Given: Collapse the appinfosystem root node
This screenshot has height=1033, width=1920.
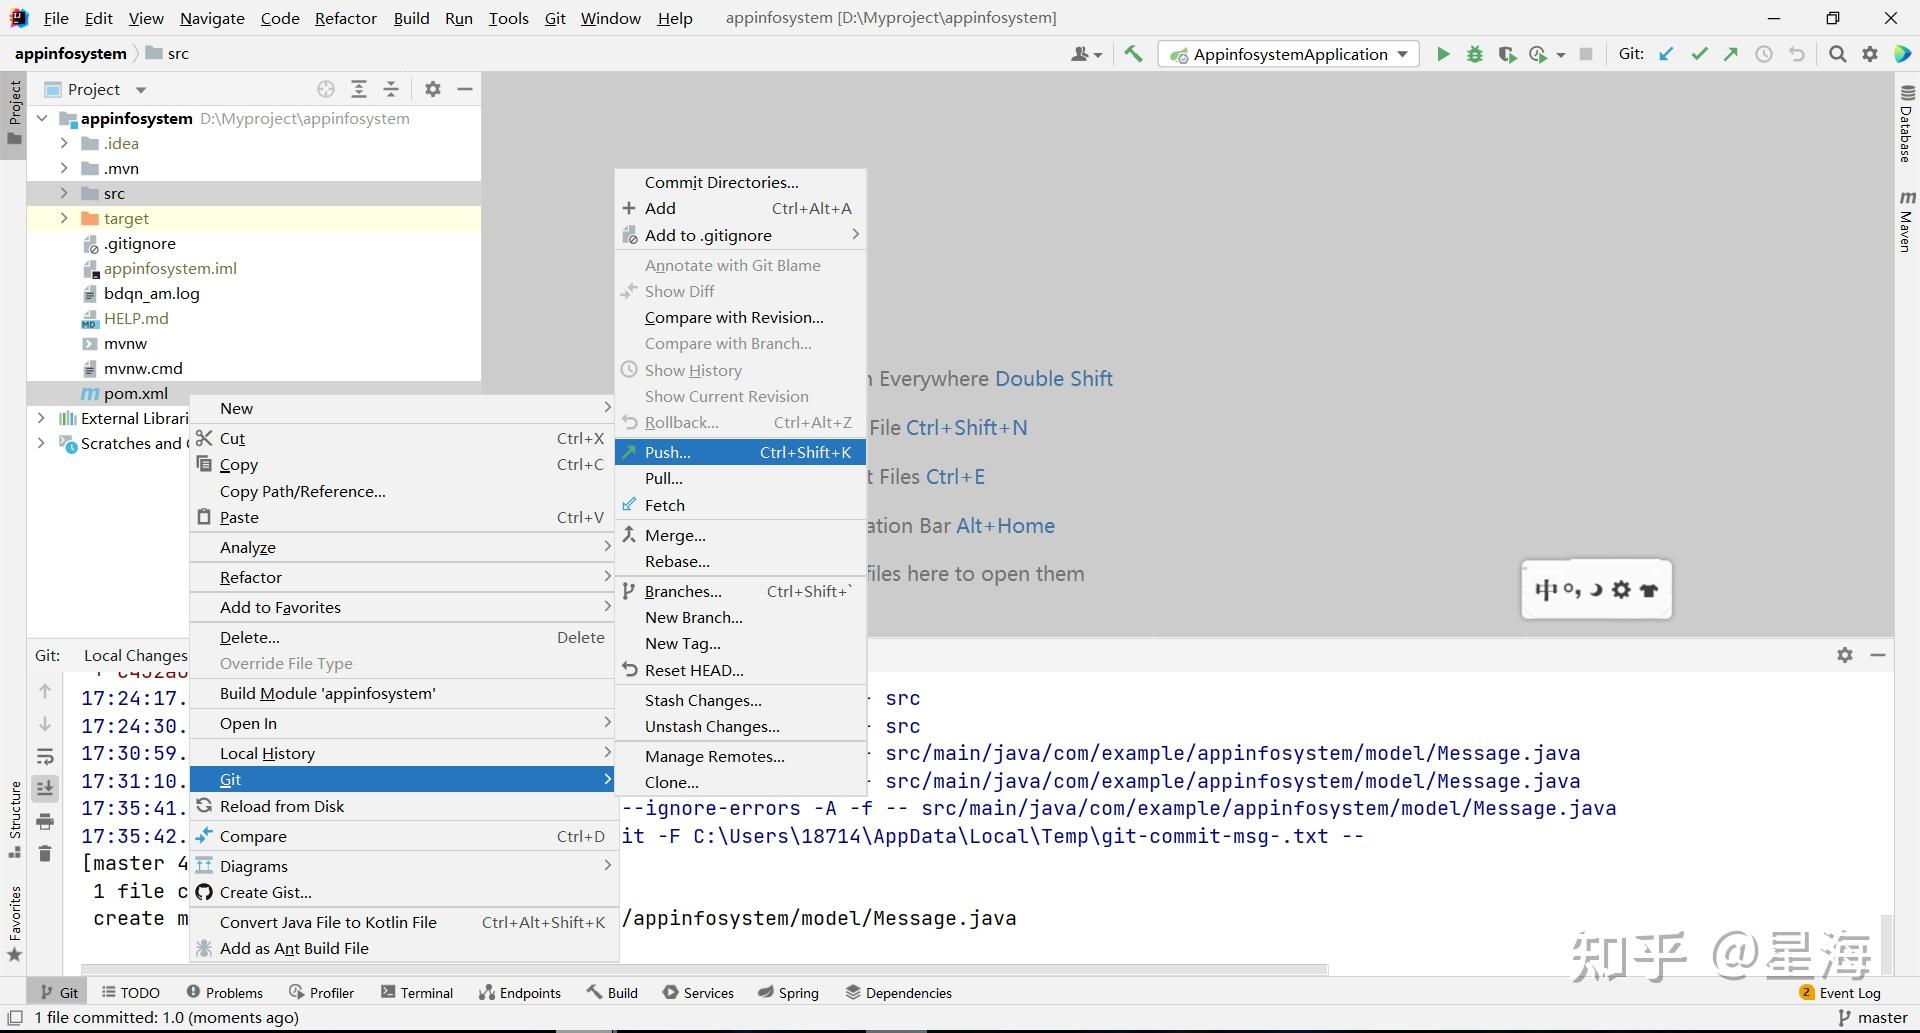Looking at the screenshot, I should click(x=42, y=118).
